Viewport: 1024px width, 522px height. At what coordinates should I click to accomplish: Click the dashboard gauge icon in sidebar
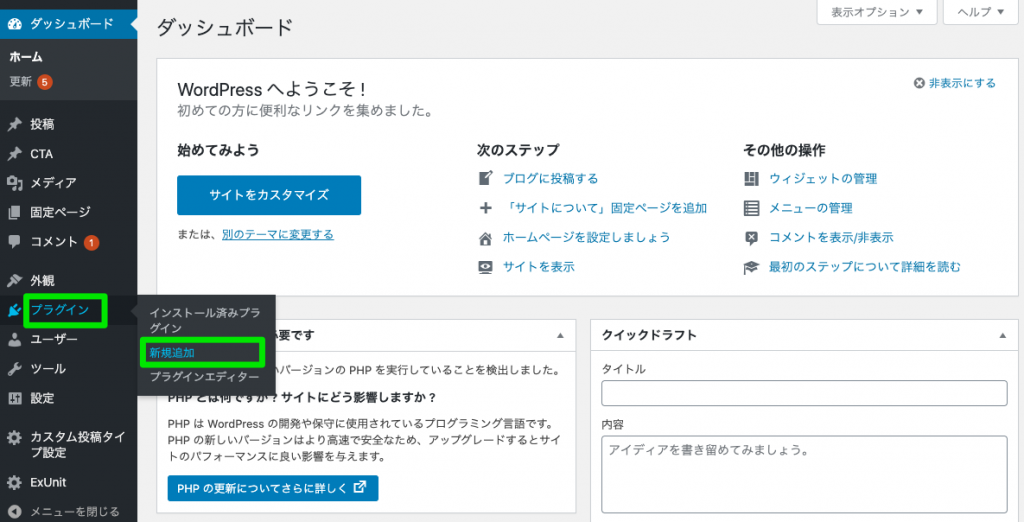pos(14,24)
